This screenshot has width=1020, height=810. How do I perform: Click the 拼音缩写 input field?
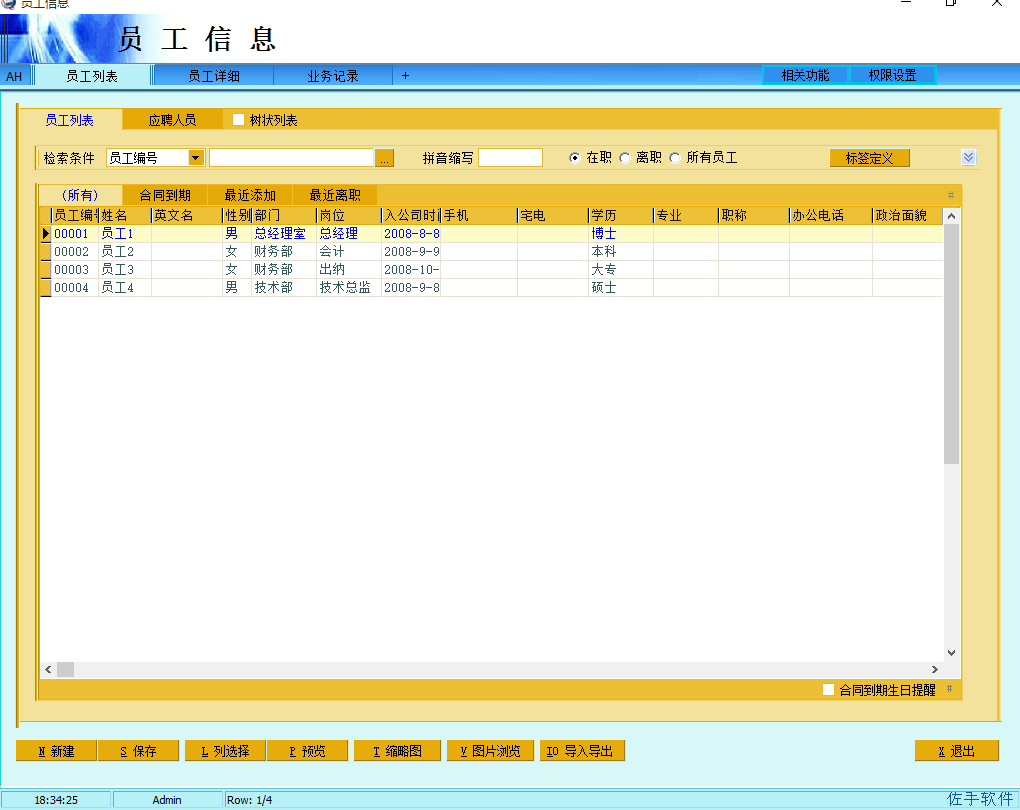(x=510, y=158)
